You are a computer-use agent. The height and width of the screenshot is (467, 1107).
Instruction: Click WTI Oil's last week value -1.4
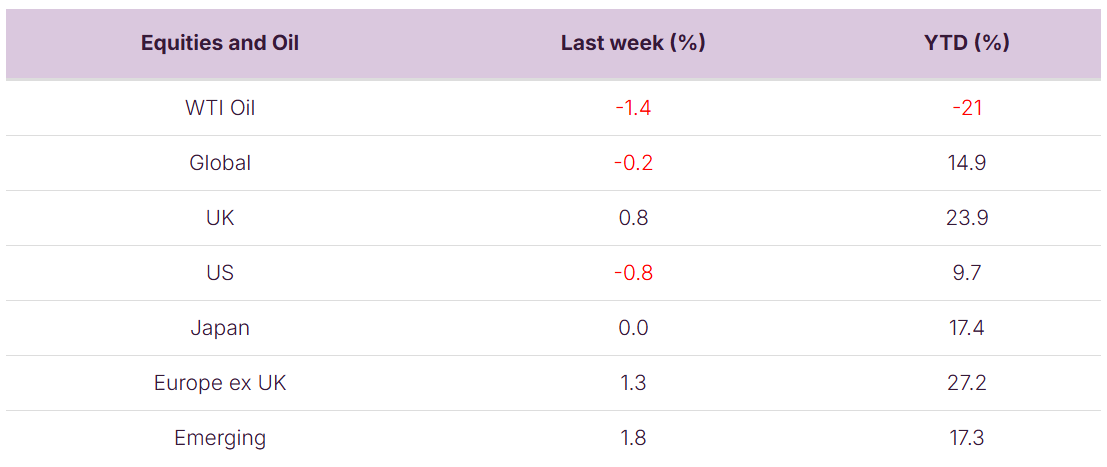pos(633,108)
